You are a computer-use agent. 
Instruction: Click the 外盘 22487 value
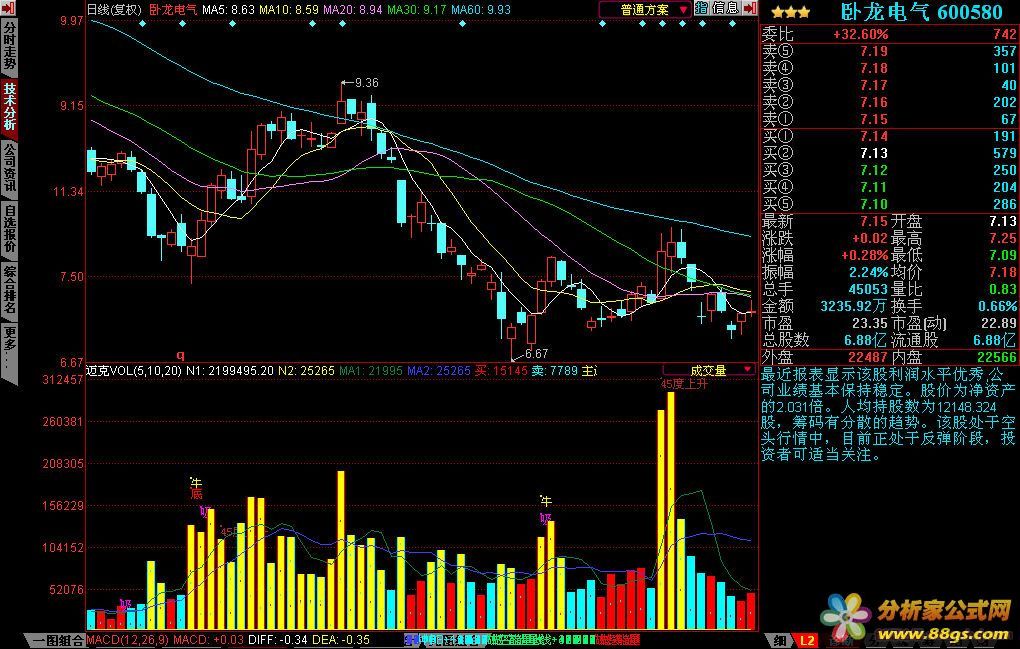[x=868, y=356]
